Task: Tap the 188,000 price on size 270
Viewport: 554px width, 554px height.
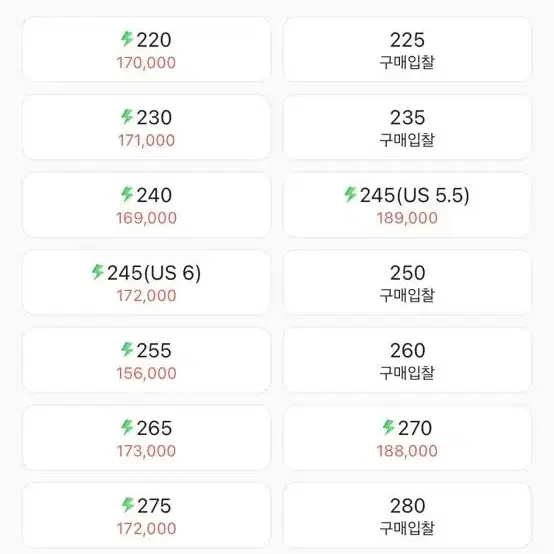Action: [x=407, y=451]
